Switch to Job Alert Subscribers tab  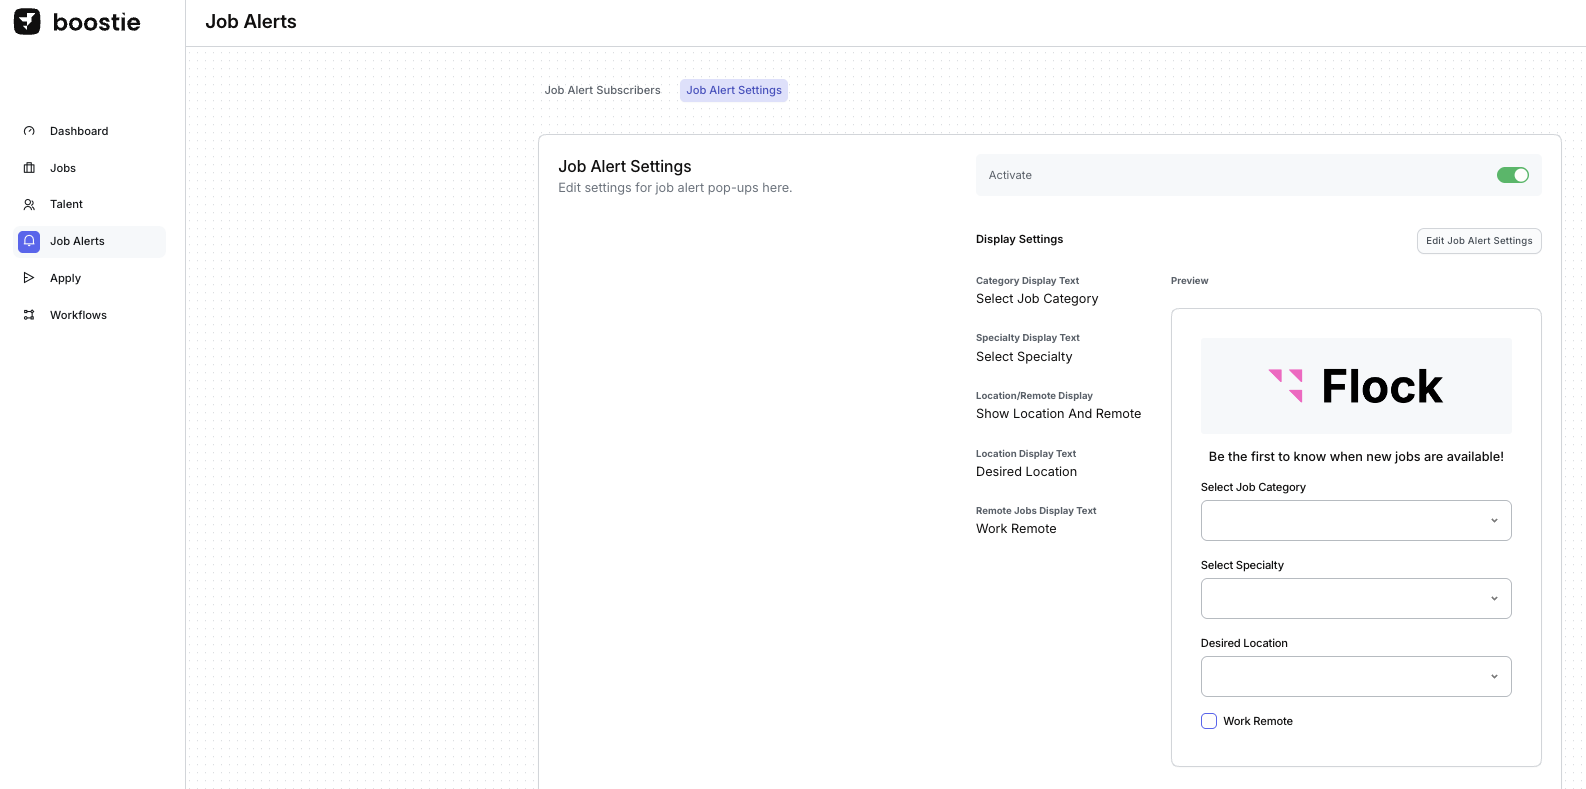tap(602, 90)
